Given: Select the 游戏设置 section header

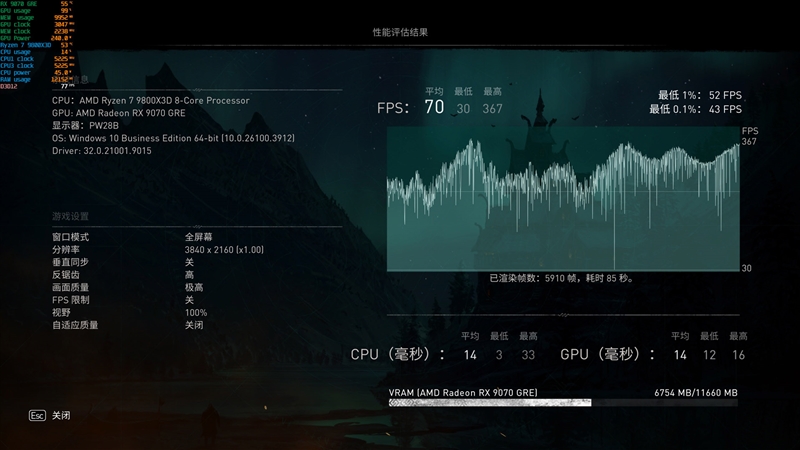Looking at the screenshot, I should tap(70, 216).
